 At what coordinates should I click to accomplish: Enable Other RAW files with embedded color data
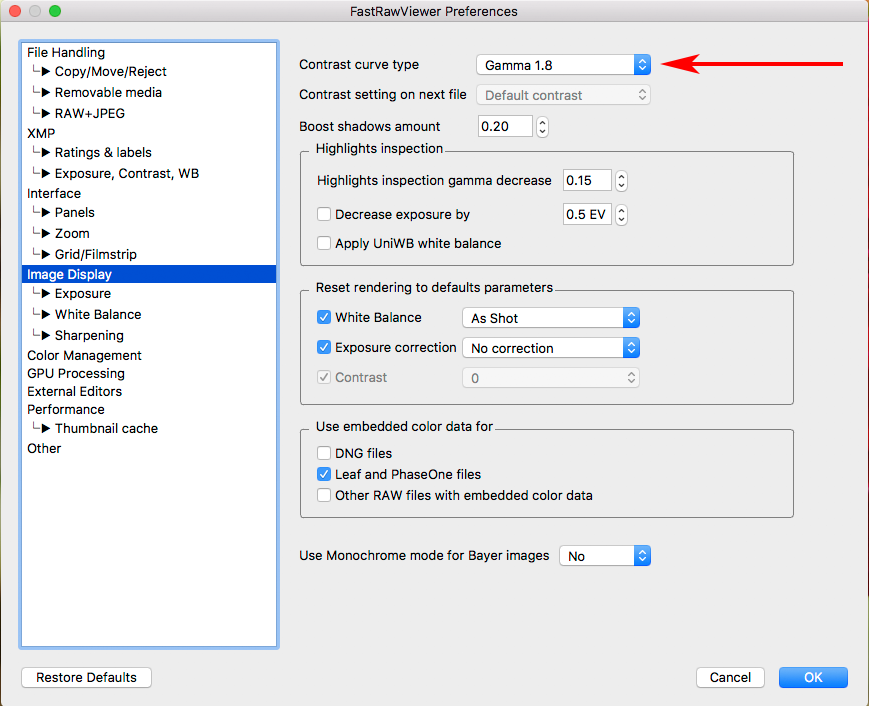[x=324, y=495]
